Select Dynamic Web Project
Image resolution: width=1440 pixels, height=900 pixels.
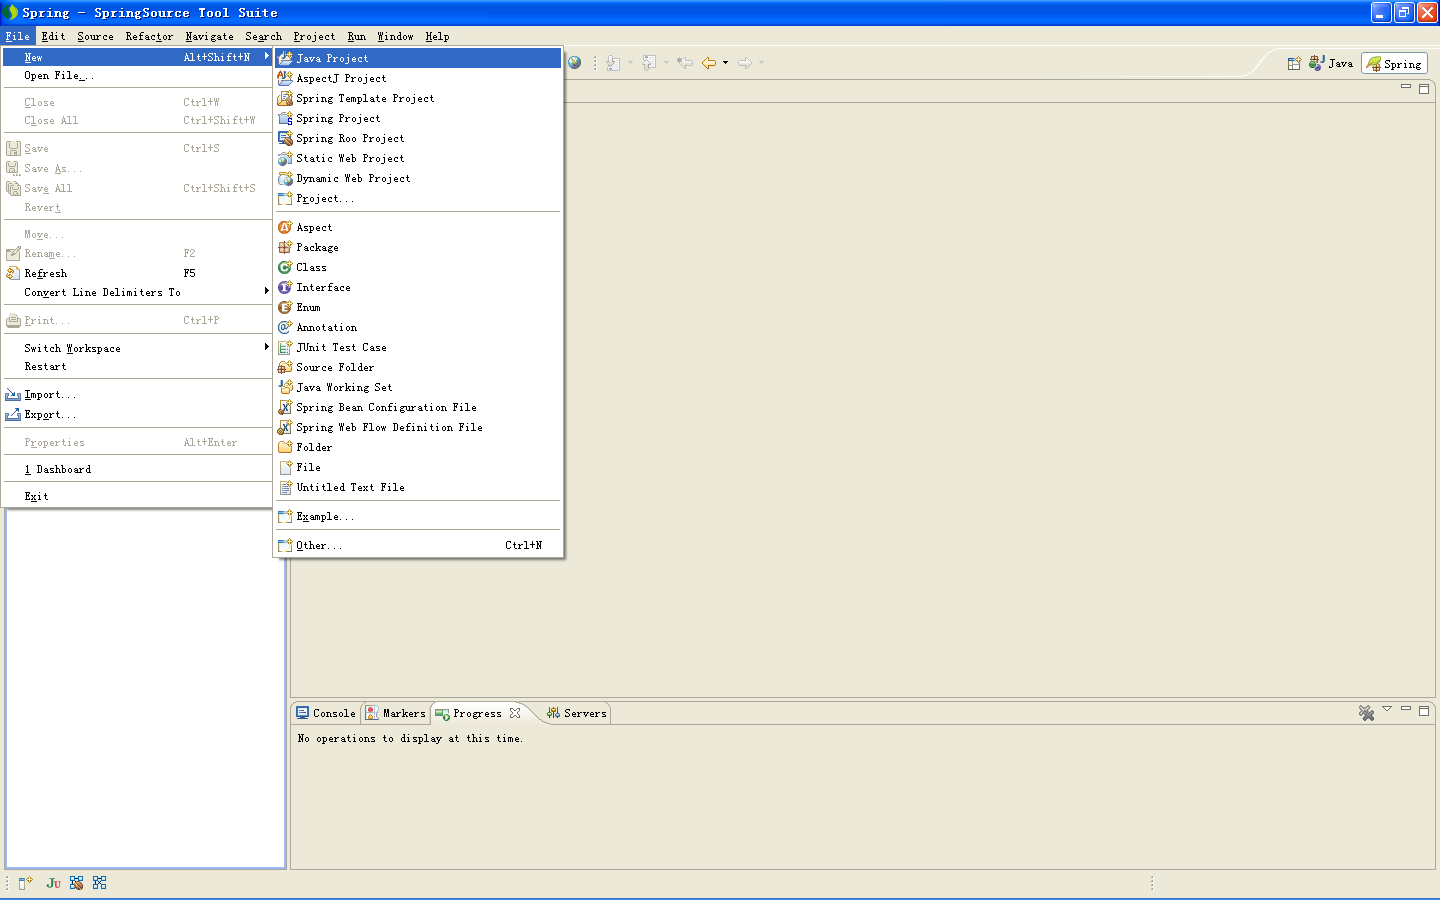[418, 178]
